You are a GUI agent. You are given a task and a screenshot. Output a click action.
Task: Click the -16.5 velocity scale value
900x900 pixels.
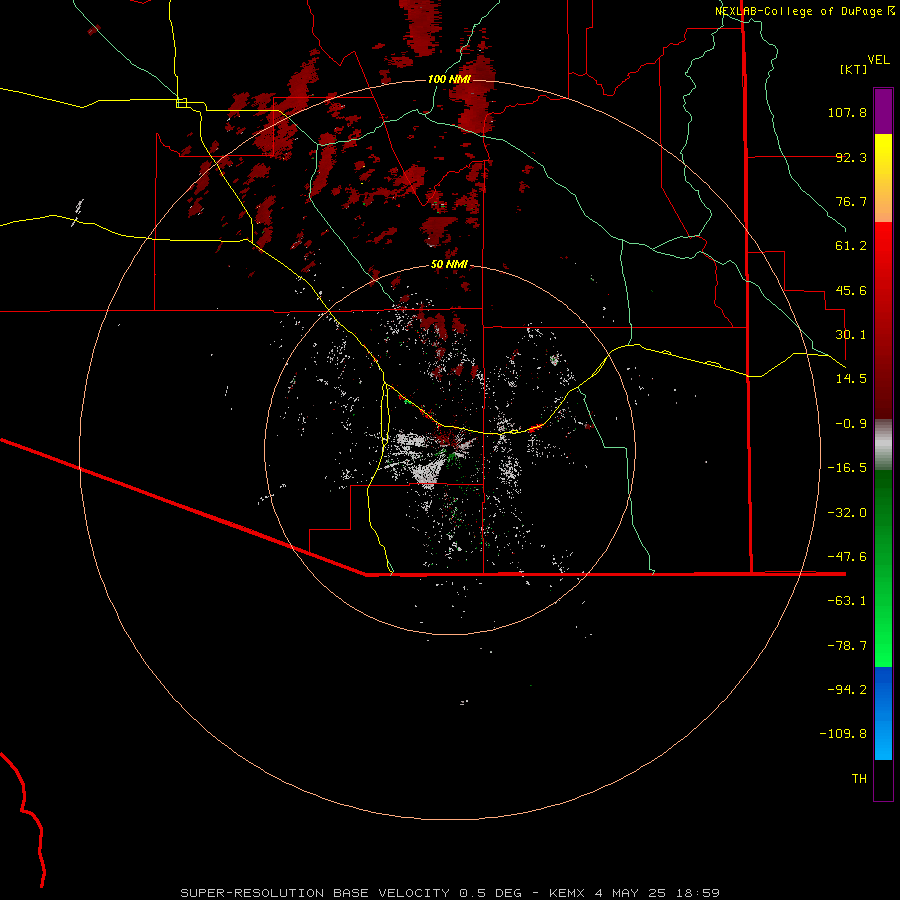[x=847, y=468]
